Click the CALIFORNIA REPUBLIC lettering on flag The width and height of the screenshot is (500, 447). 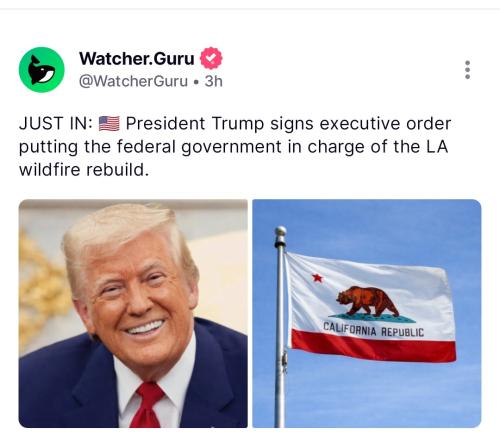(374, 329)
